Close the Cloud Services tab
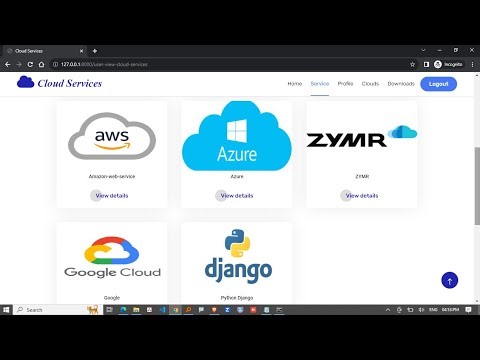Viewport: 480px width, 360px height. click(x=81, y=51)
